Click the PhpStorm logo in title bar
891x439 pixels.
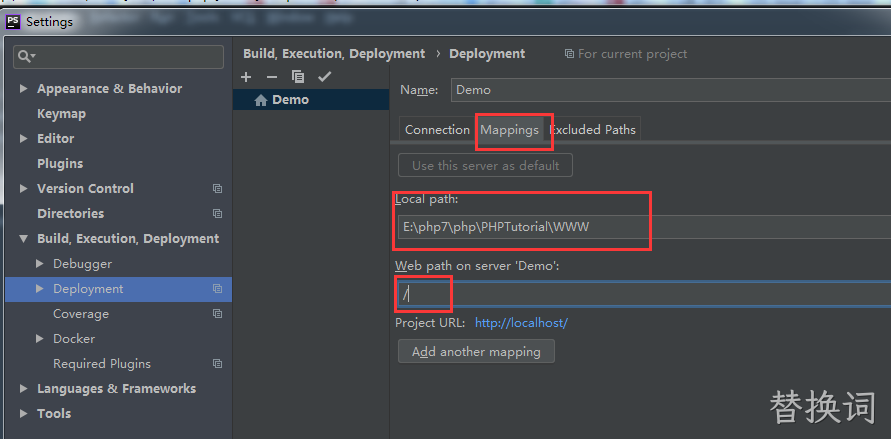[x=13, y=22]
